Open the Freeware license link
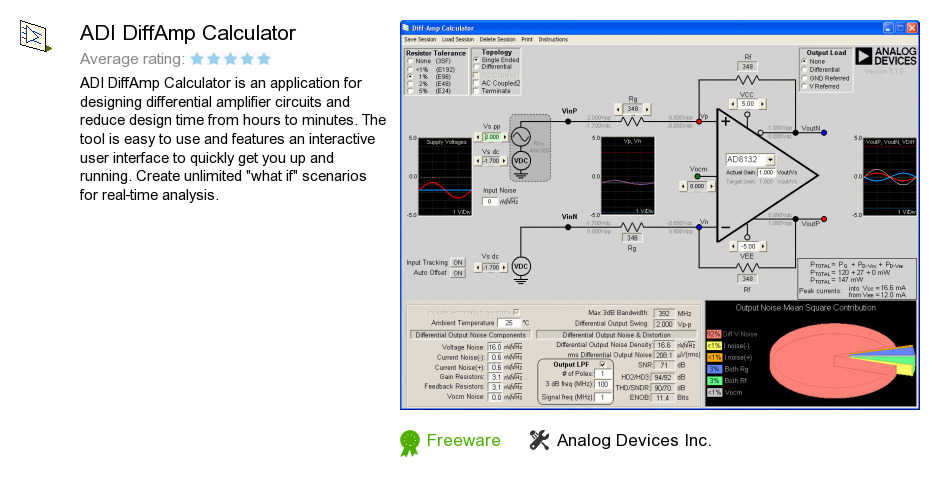 pos(463,440)
